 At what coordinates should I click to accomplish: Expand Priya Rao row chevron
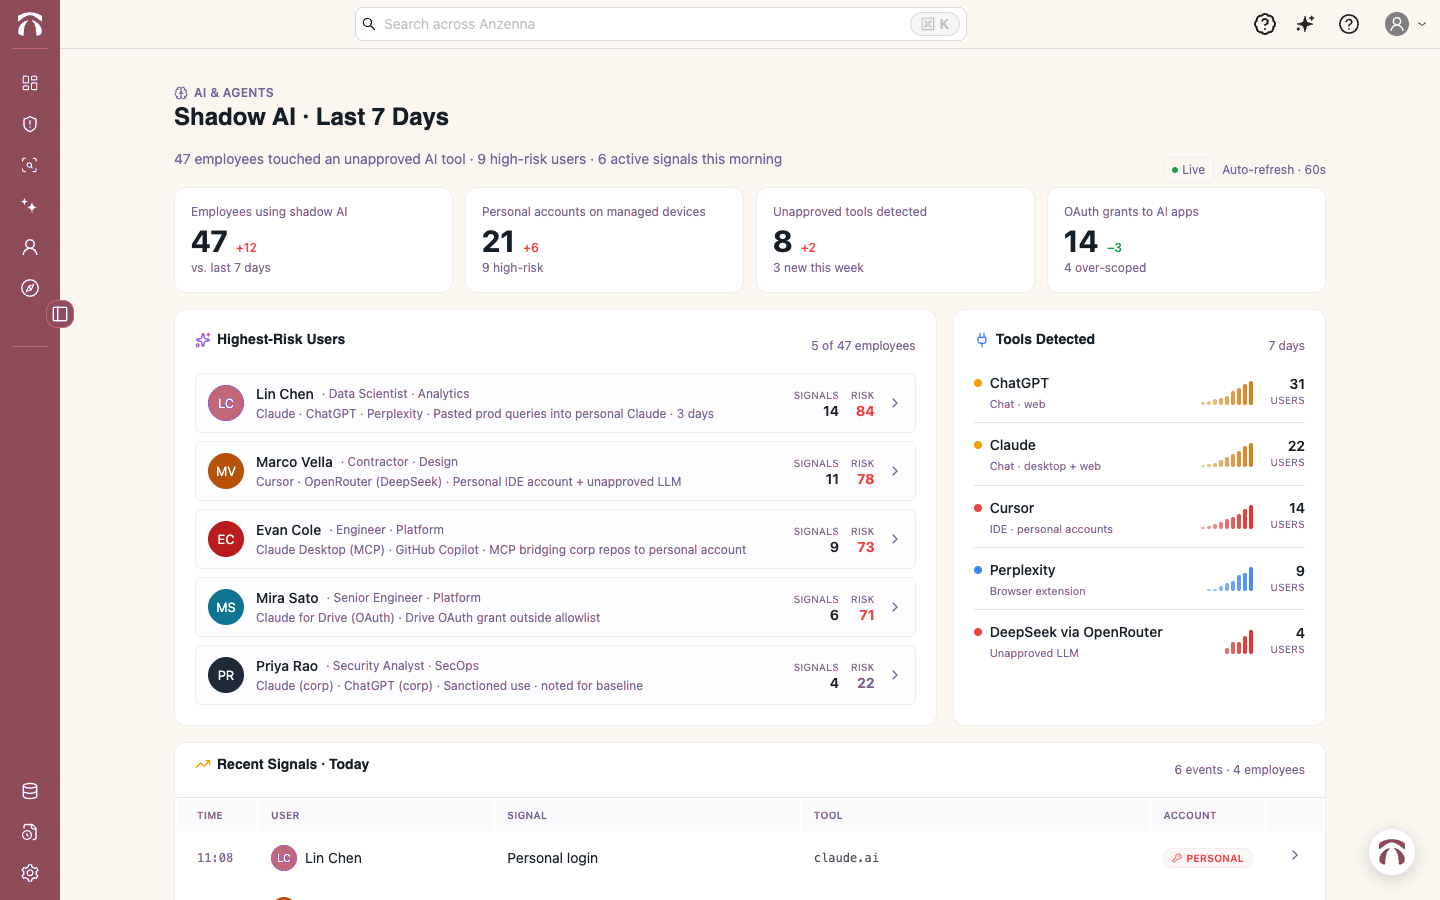[x=895, y=675]
